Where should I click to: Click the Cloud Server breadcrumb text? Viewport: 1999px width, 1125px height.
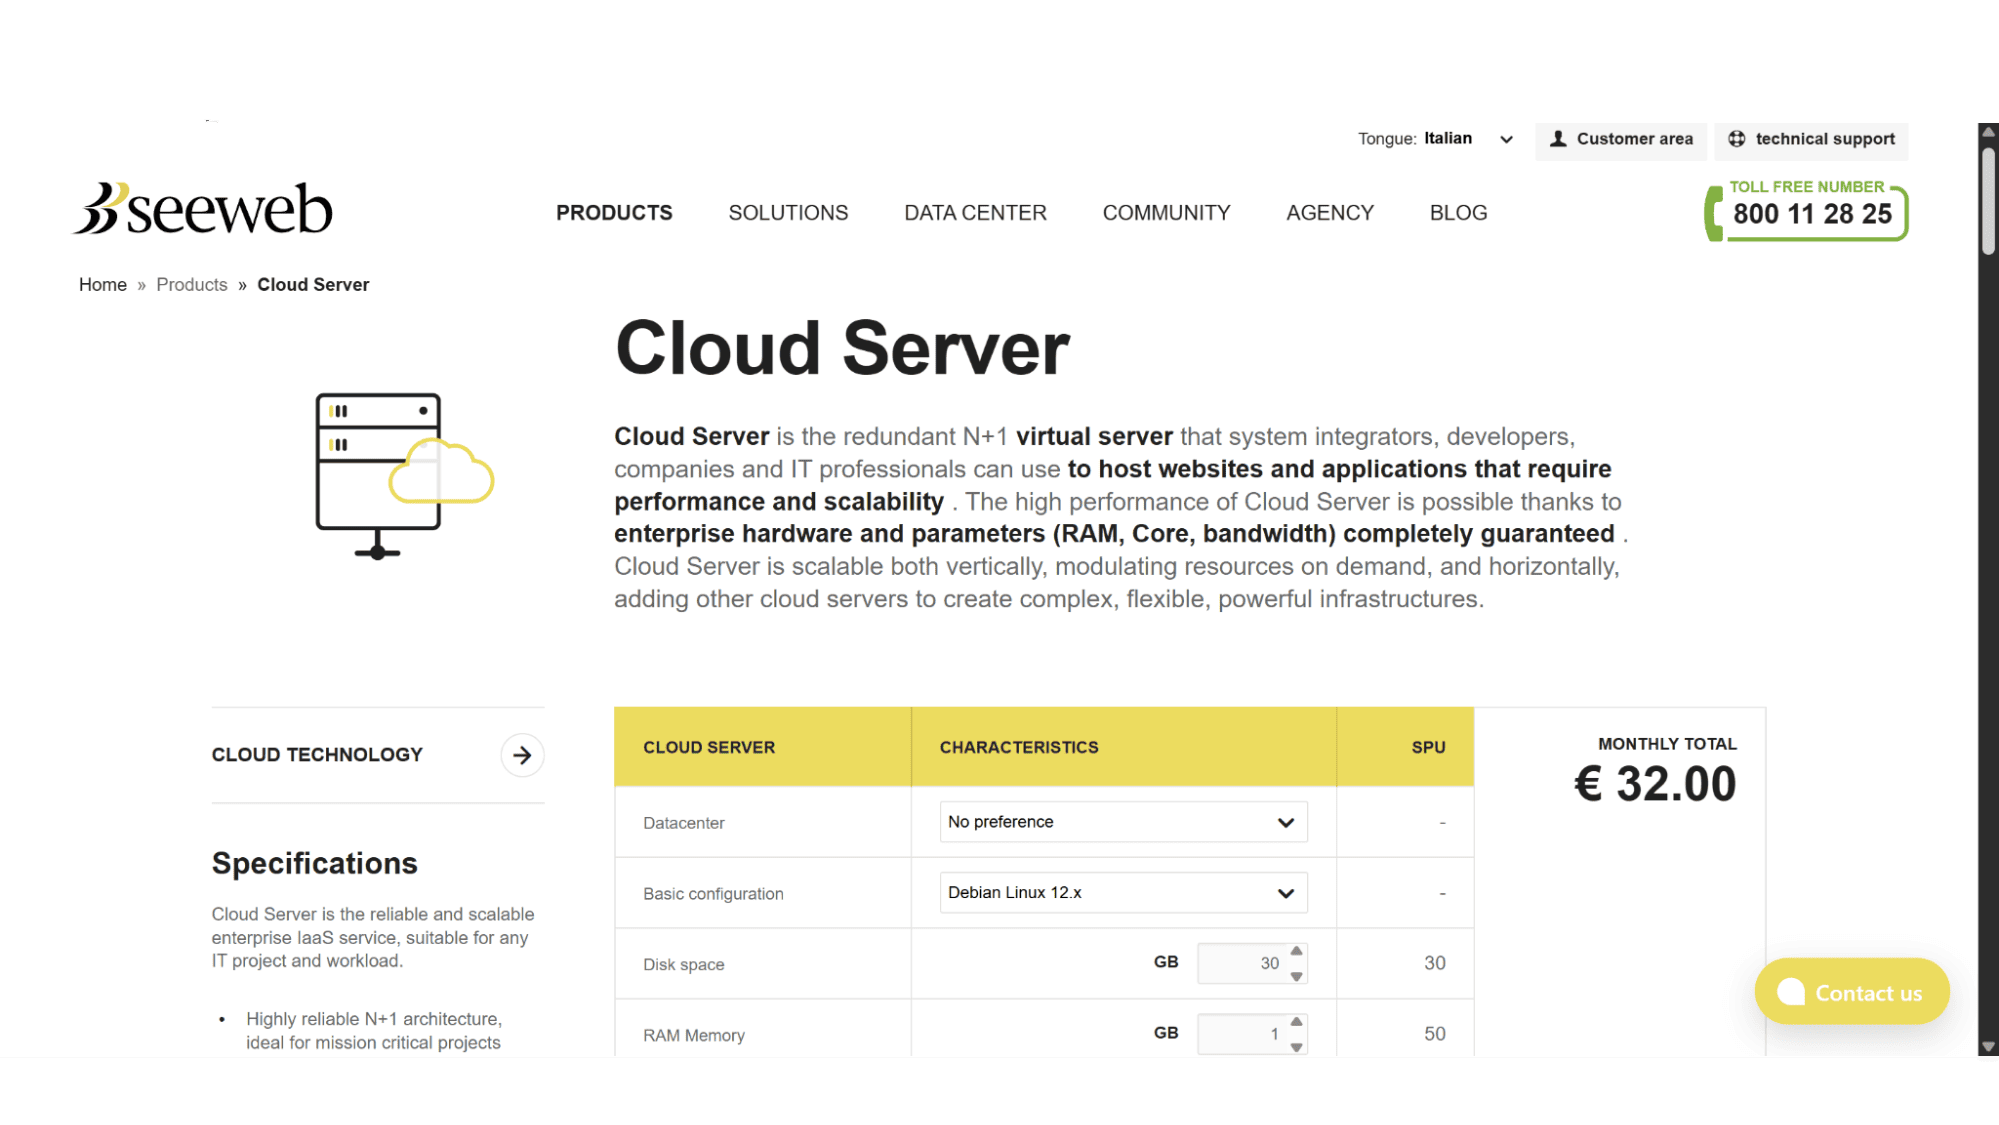[x=313, y=285]
